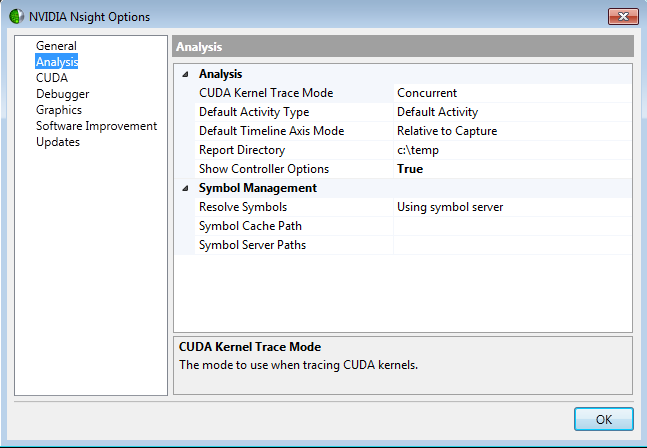
Task: Click the CUDA Kernel Trace Mode description title
Action: coord(250,347)
